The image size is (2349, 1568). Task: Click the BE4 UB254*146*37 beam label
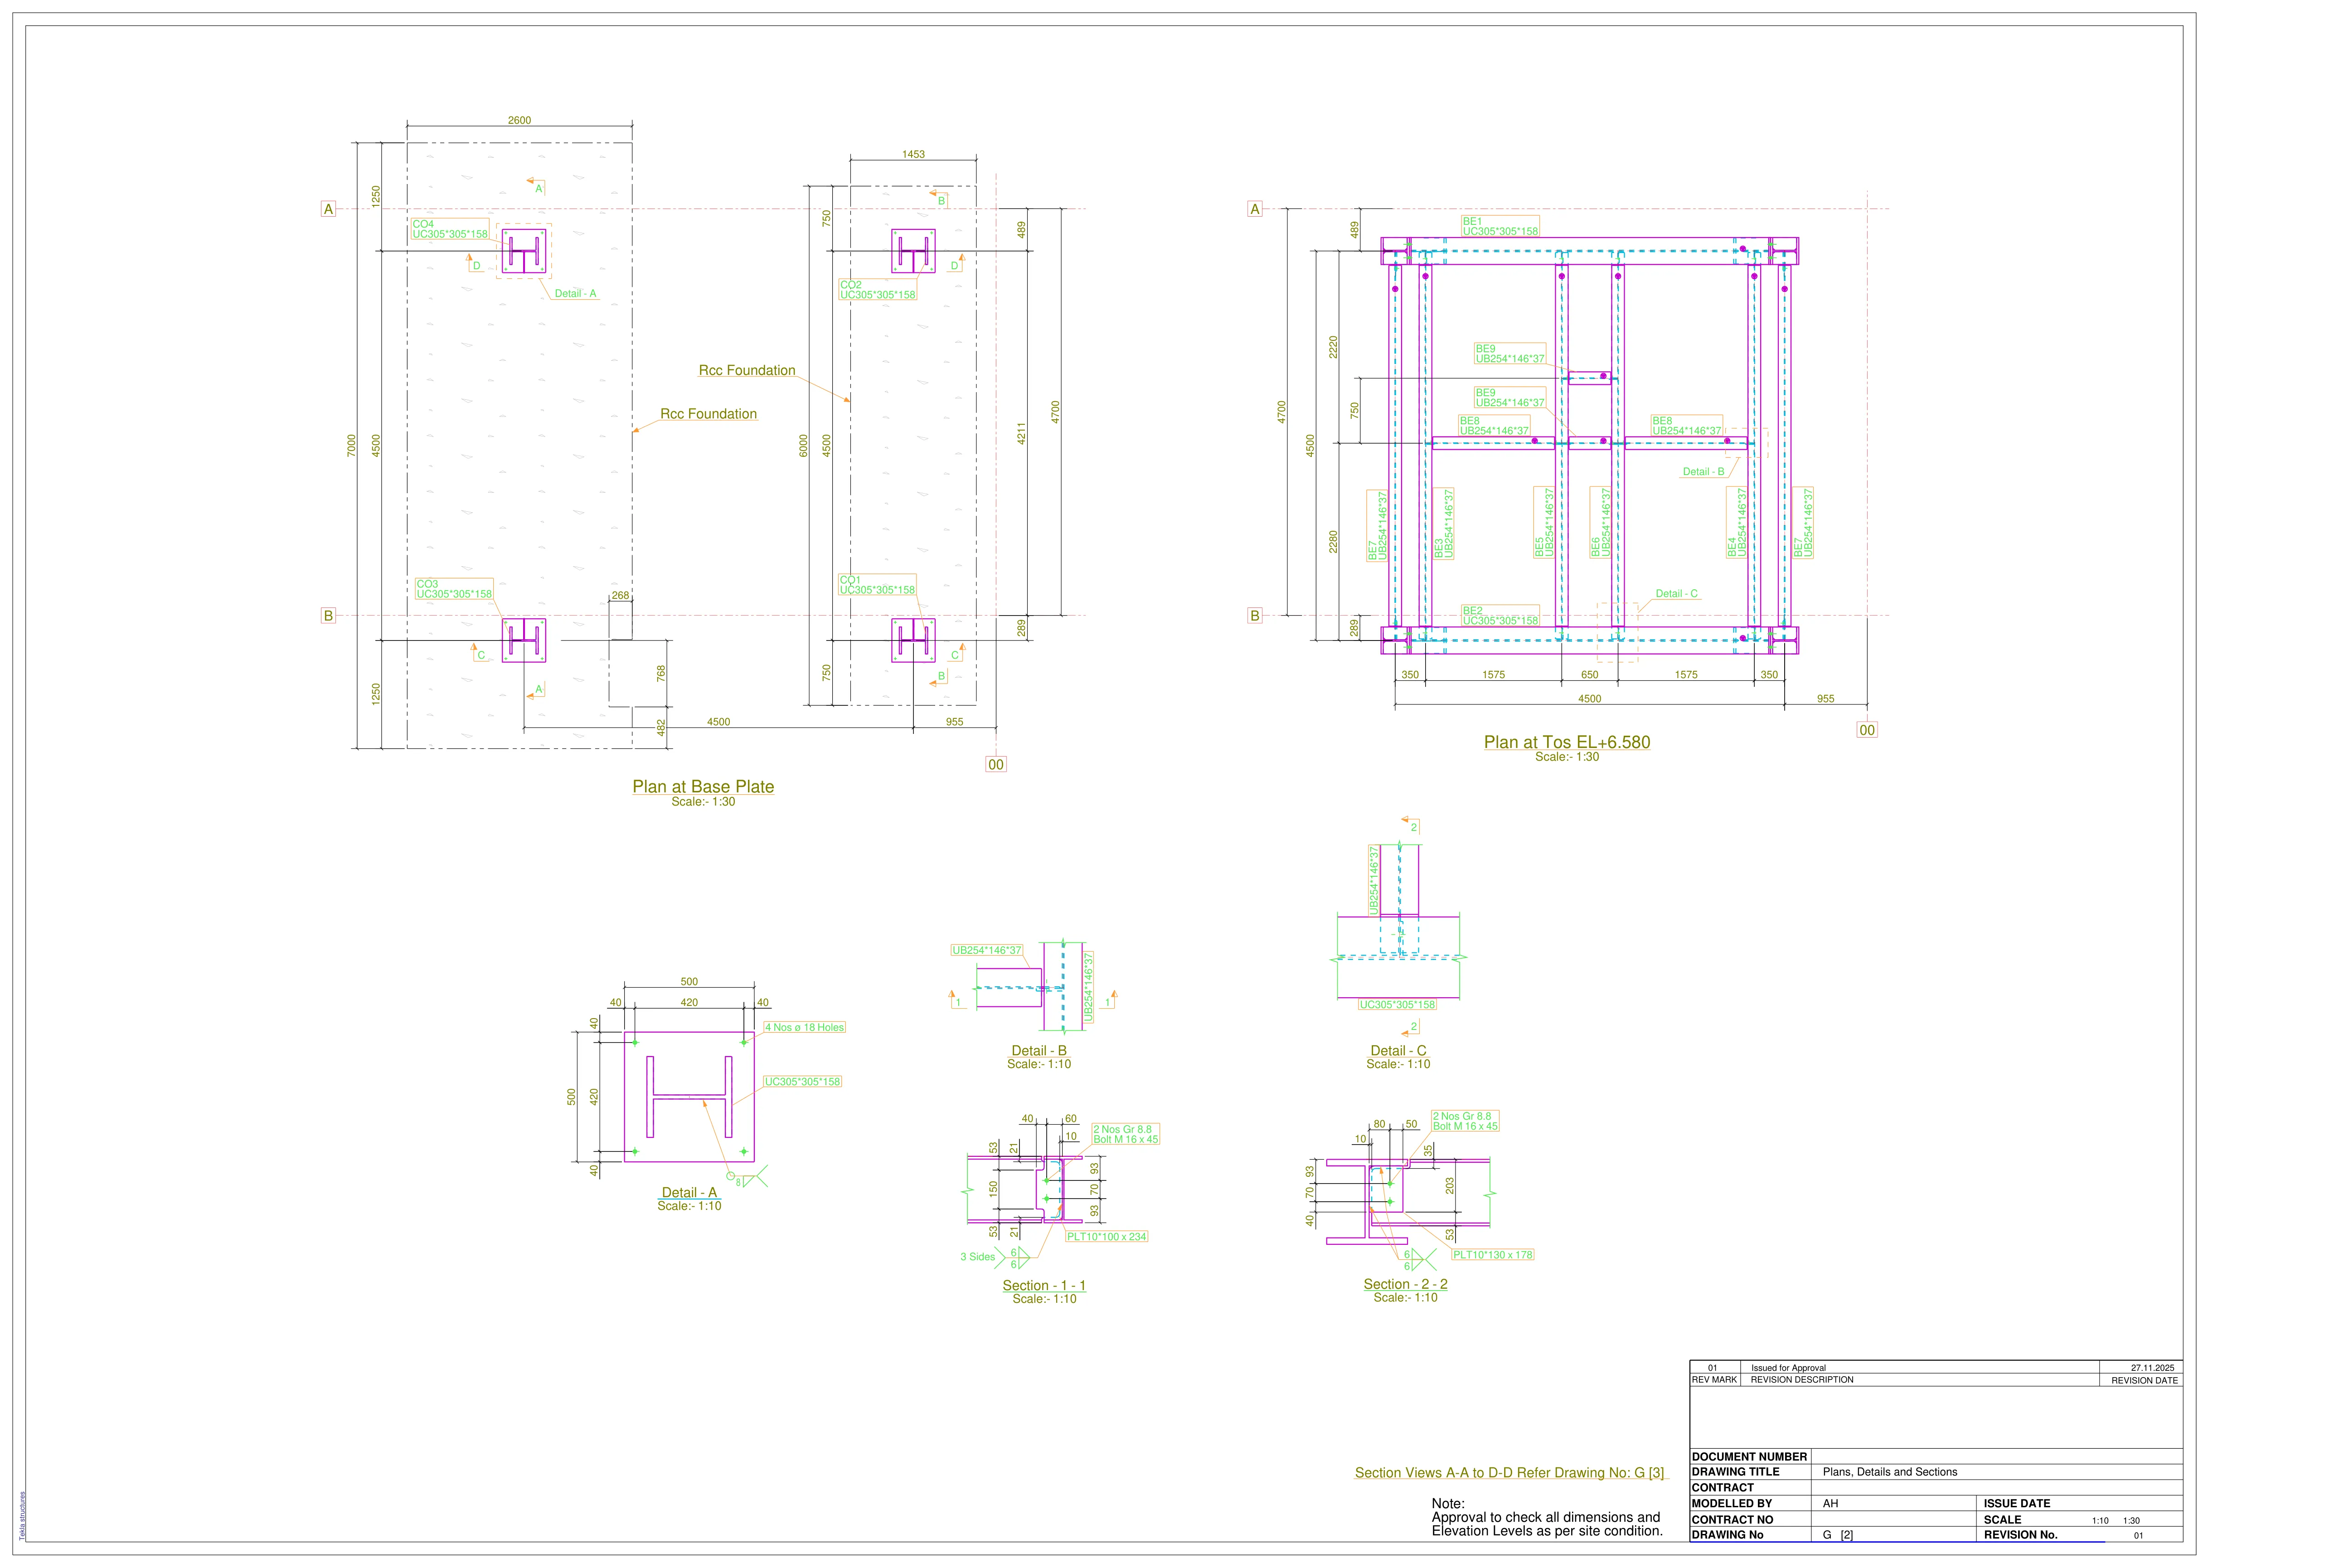tap(1737, 523)
